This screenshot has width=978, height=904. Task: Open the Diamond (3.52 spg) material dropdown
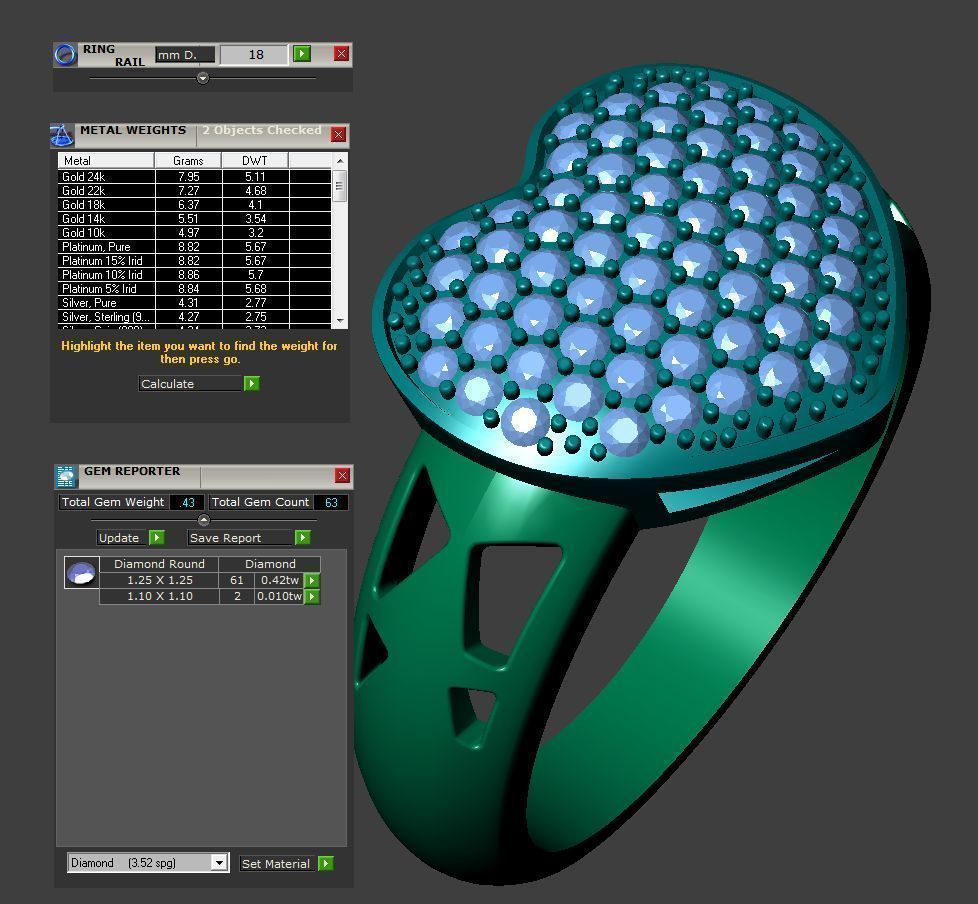coord(148,863)
